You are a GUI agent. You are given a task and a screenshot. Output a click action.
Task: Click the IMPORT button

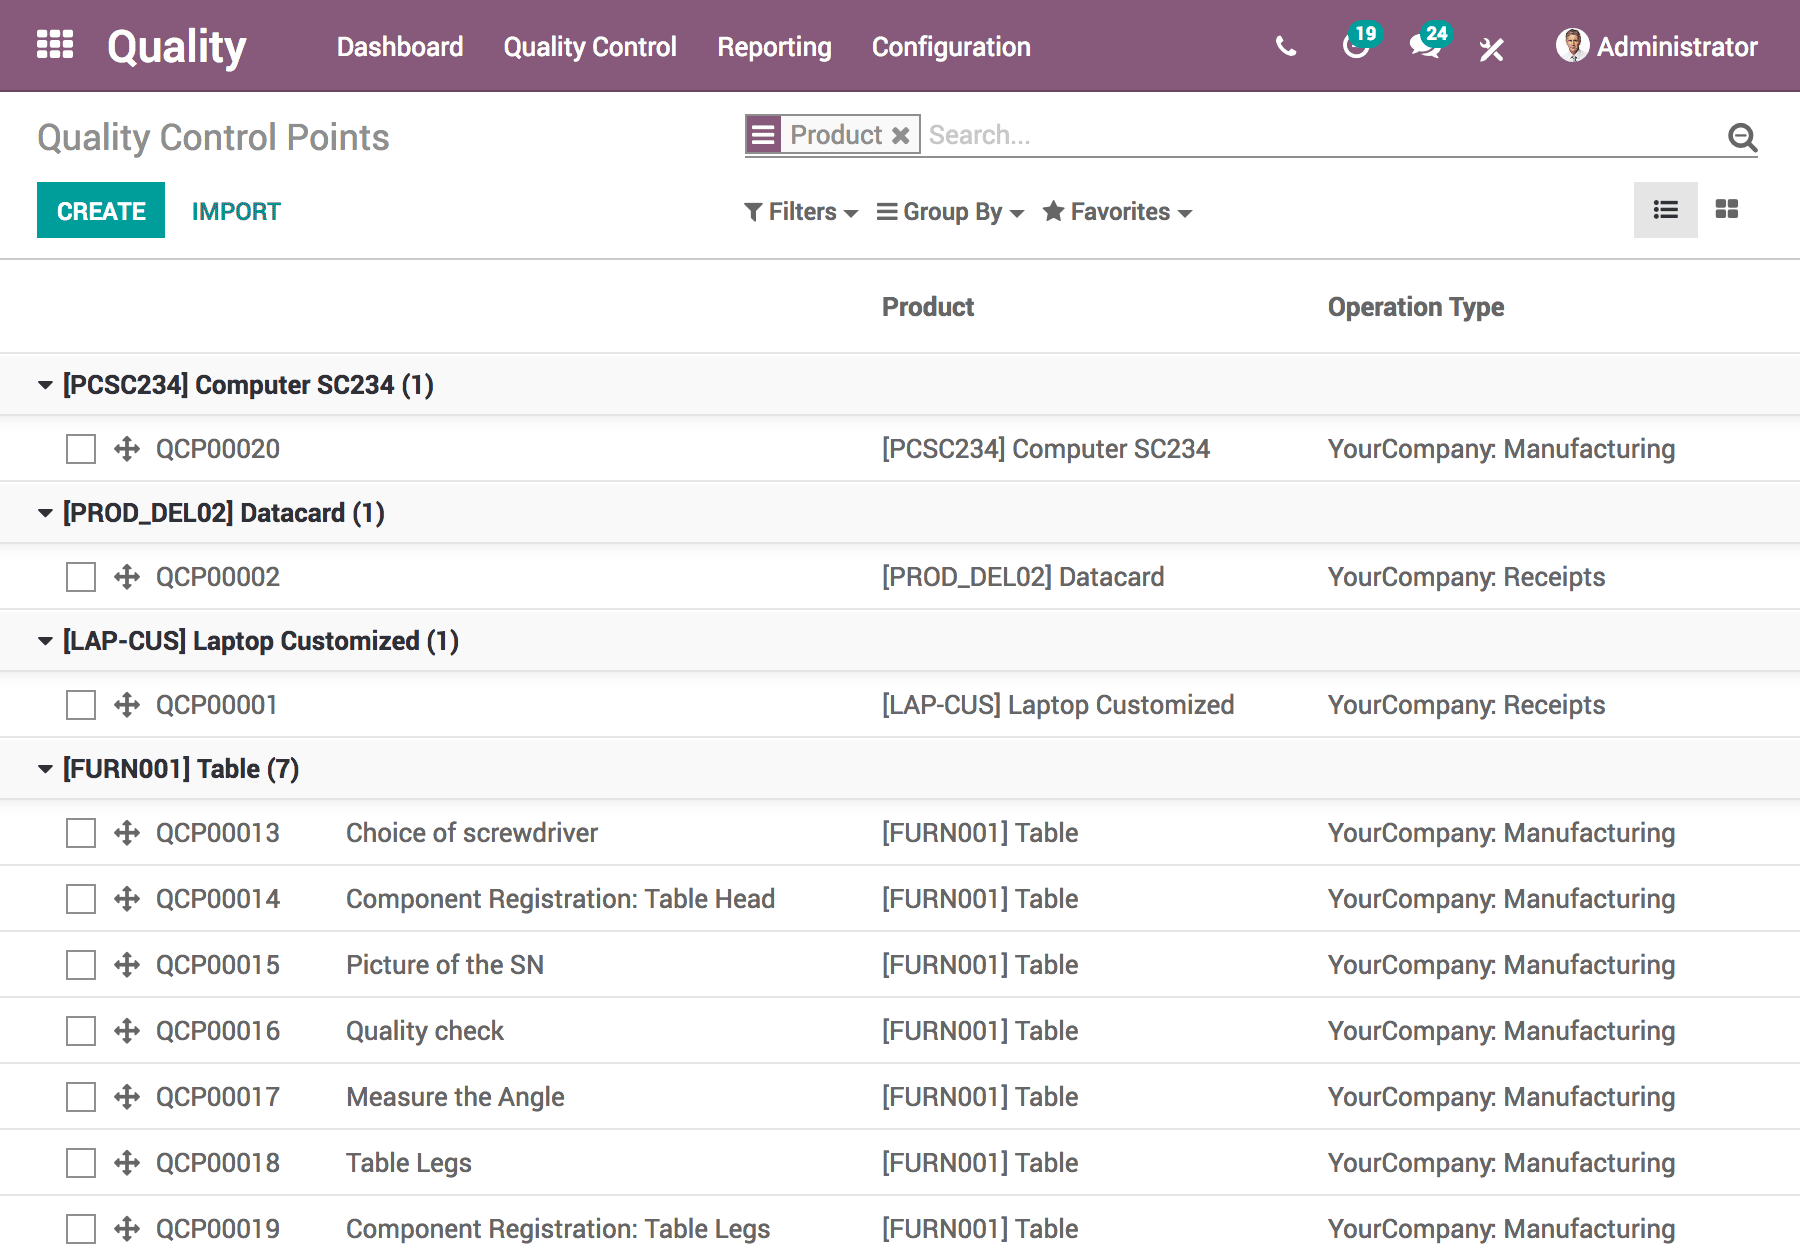tap(235, 210)
